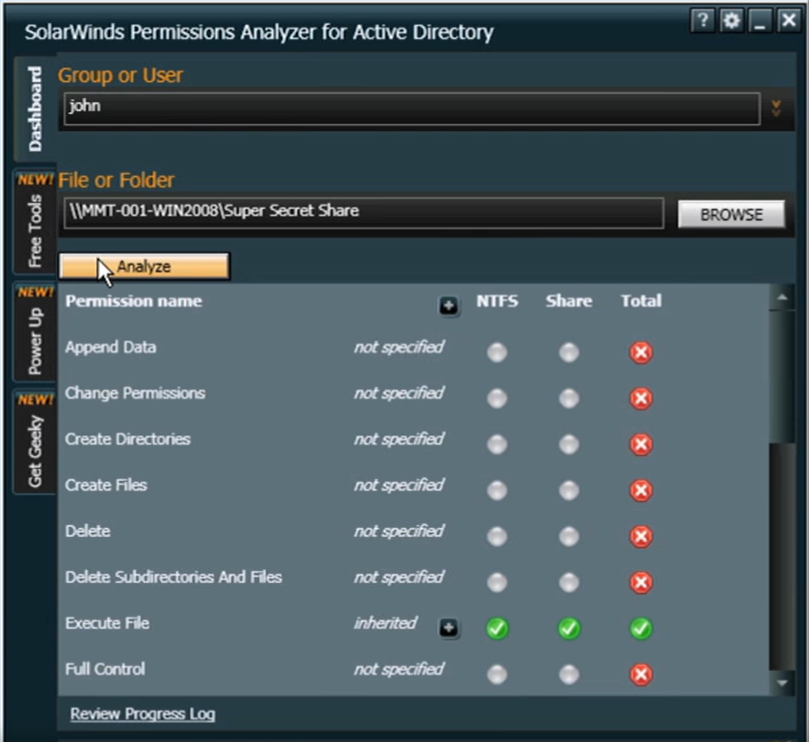Screen dimensions: 809x742
Task: Open the Free Tools tab
Action: pyautogui.click(x=35, y=222)
